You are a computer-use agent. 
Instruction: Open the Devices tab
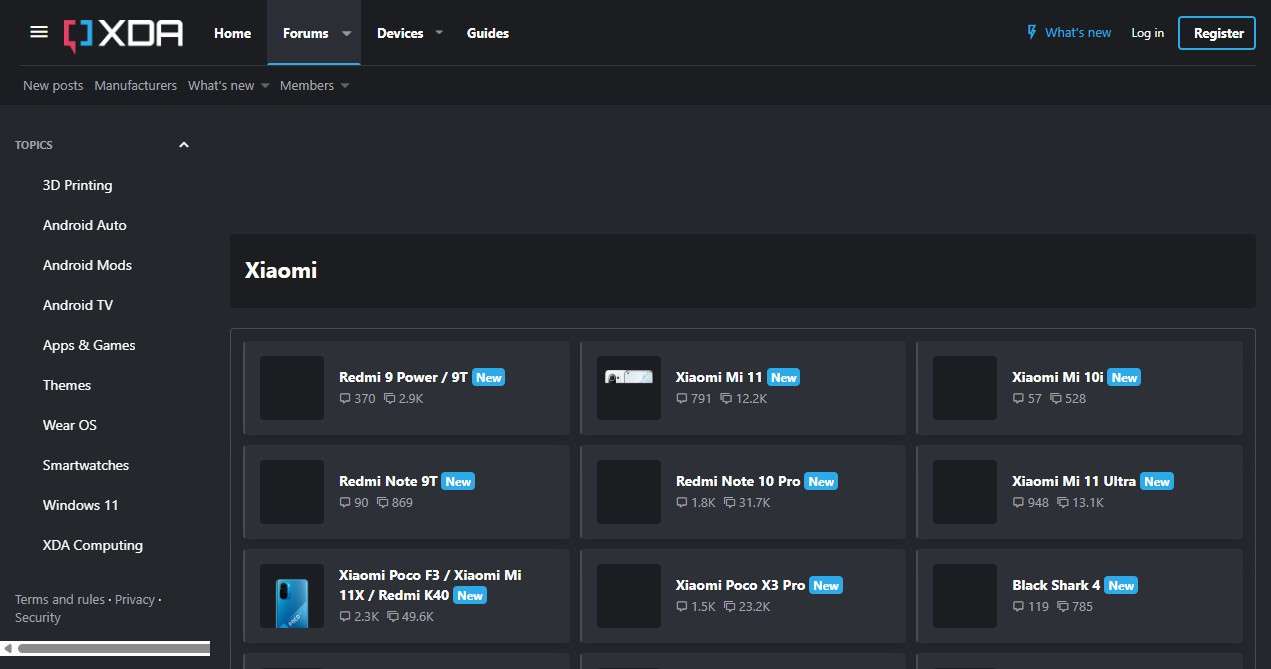[x=400, y=33]
